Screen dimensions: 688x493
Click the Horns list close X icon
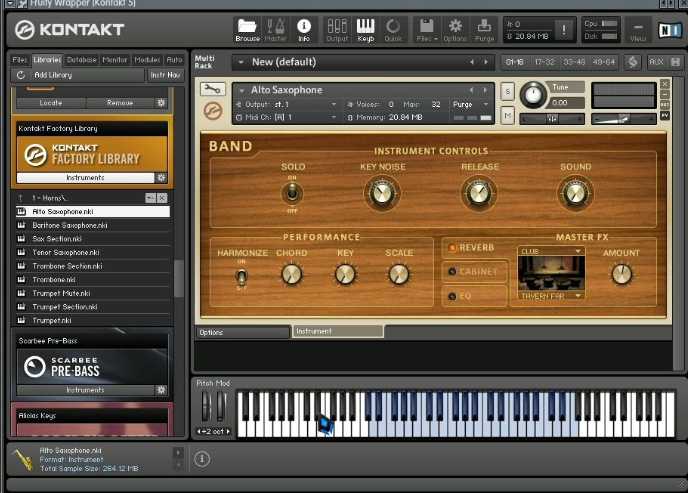click(162, 198)
